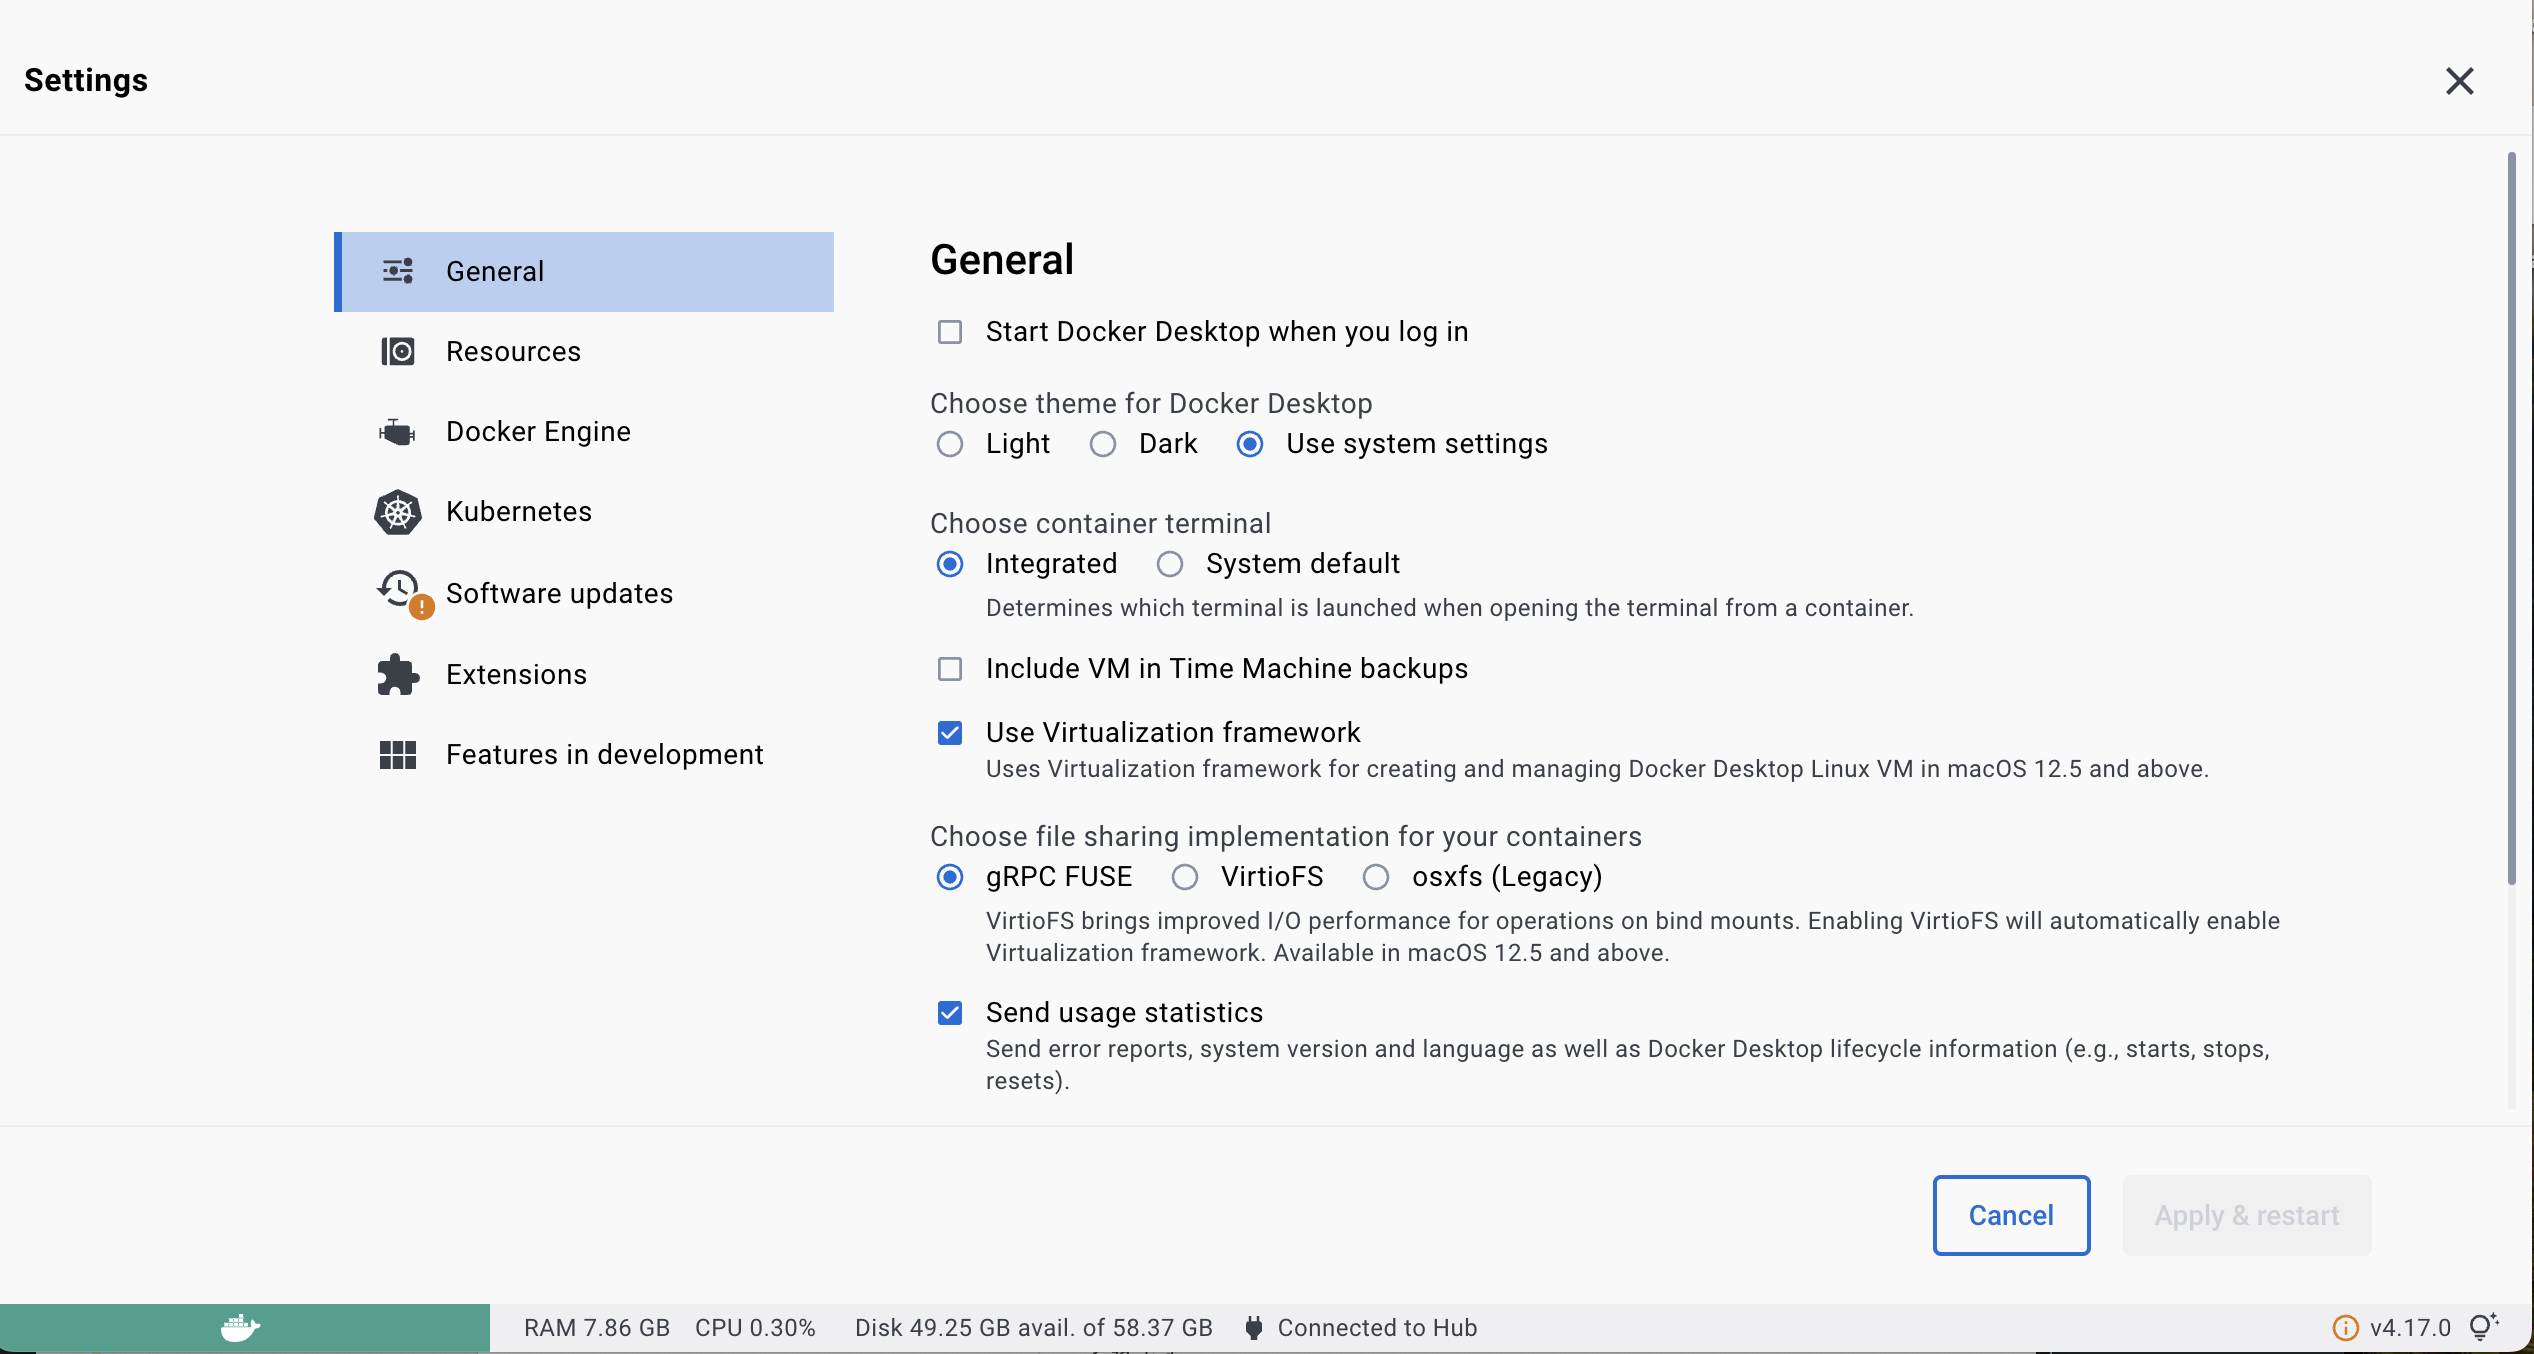Choose System default container terminal

pos(1170,564)
